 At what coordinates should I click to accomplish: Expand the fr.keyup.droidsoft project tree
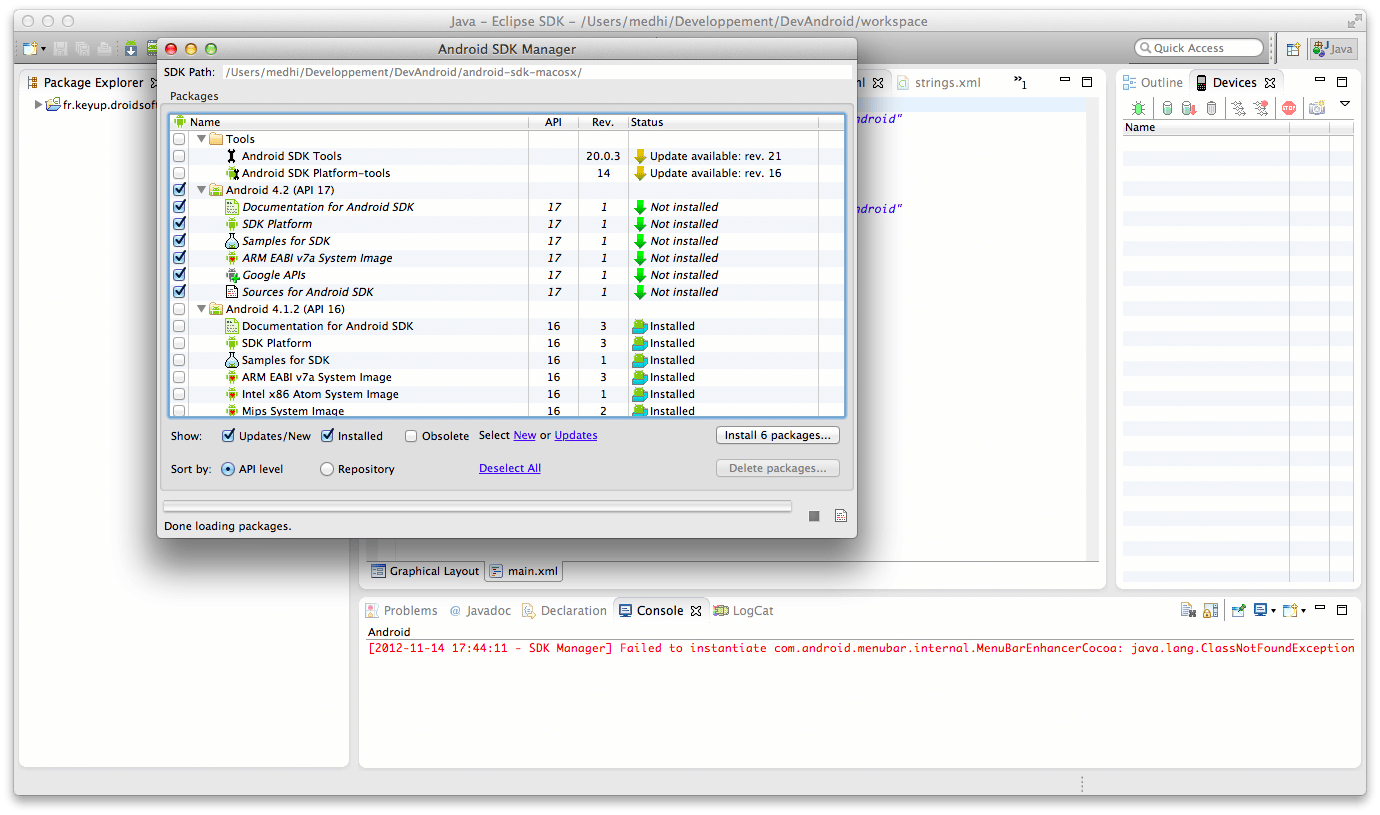click(x=39, y=104)
